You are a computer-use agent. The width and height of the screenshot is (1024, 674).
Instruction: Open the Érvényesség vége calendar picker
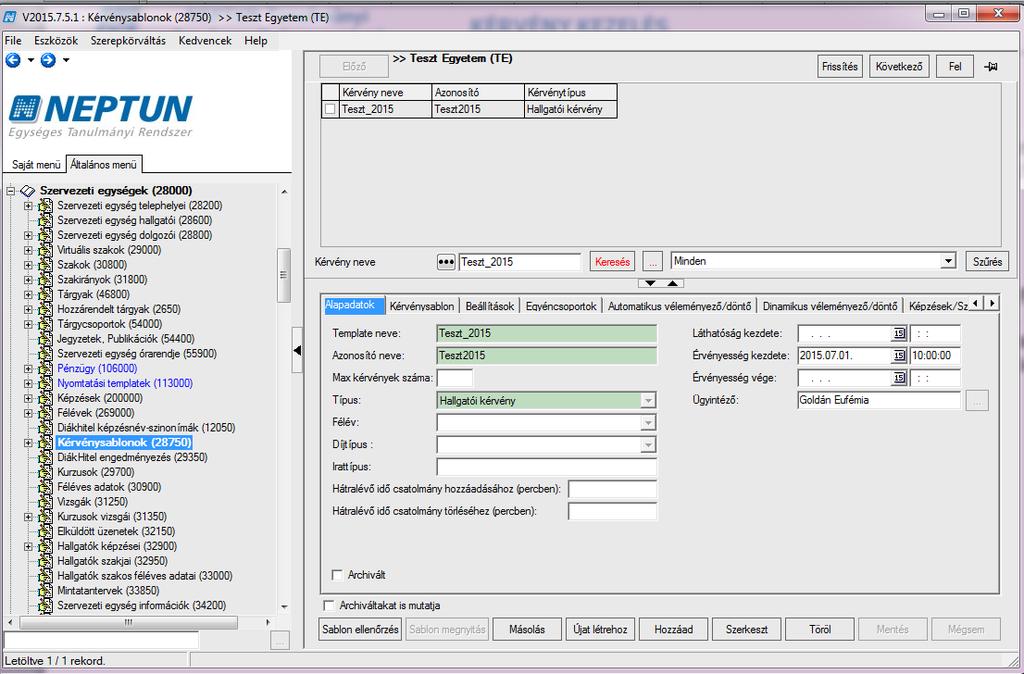[899, 378]
